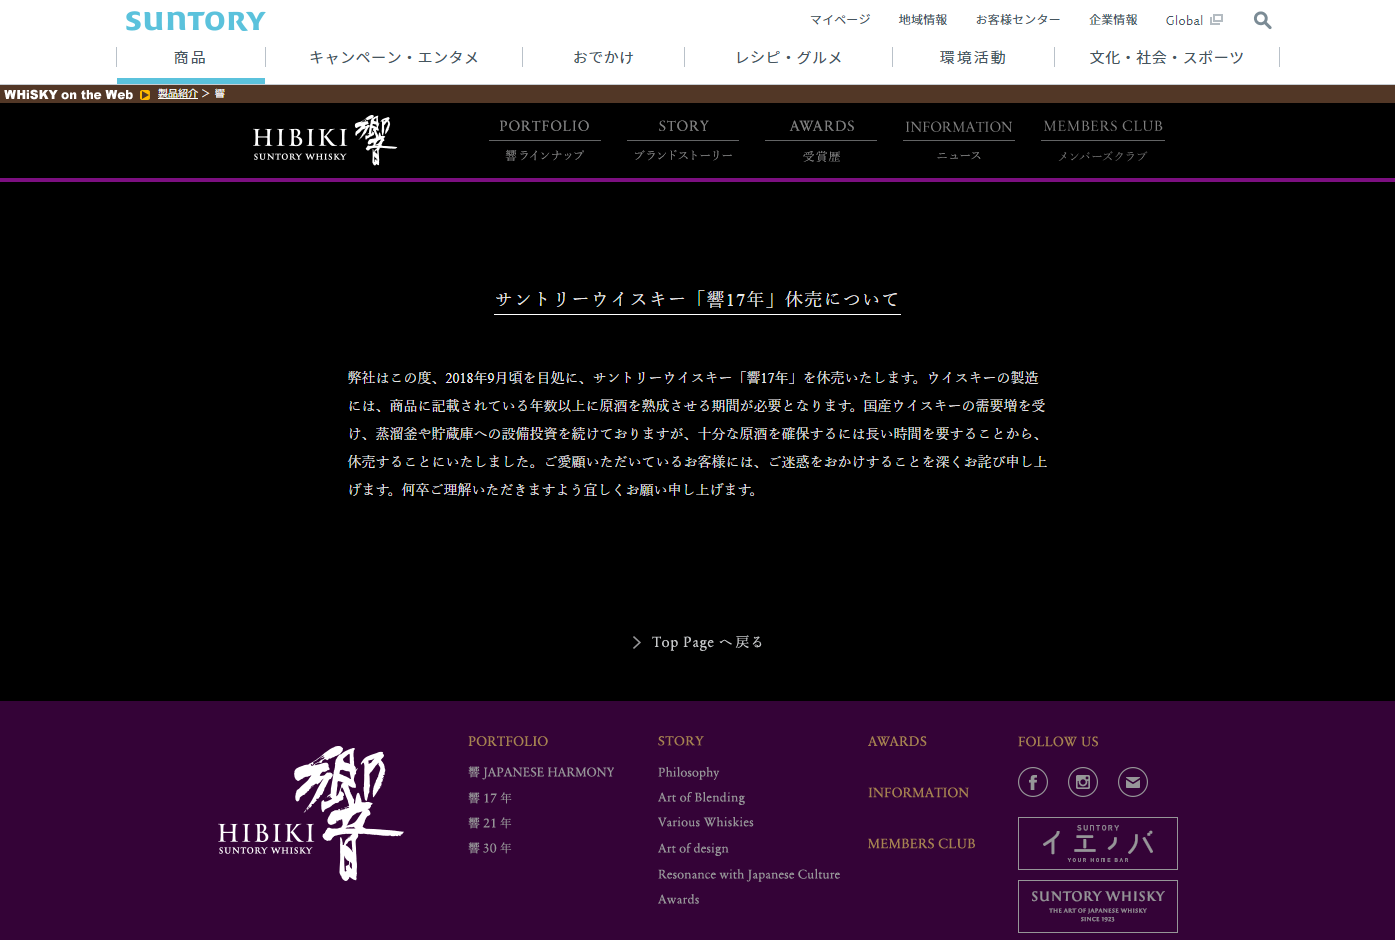The image size is (1395, 940).
Task: Open Resonance with Japanese Culture link
Action: [749, 874]
